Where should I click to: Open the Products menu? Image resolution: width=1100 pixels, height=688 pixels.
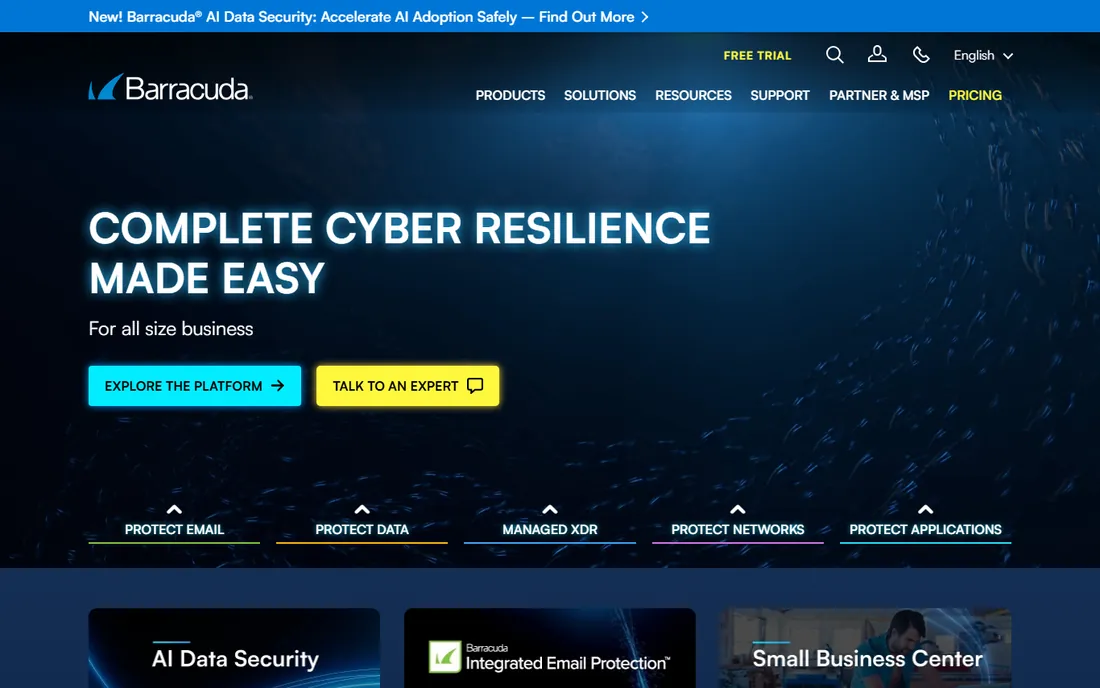(510, 95)
